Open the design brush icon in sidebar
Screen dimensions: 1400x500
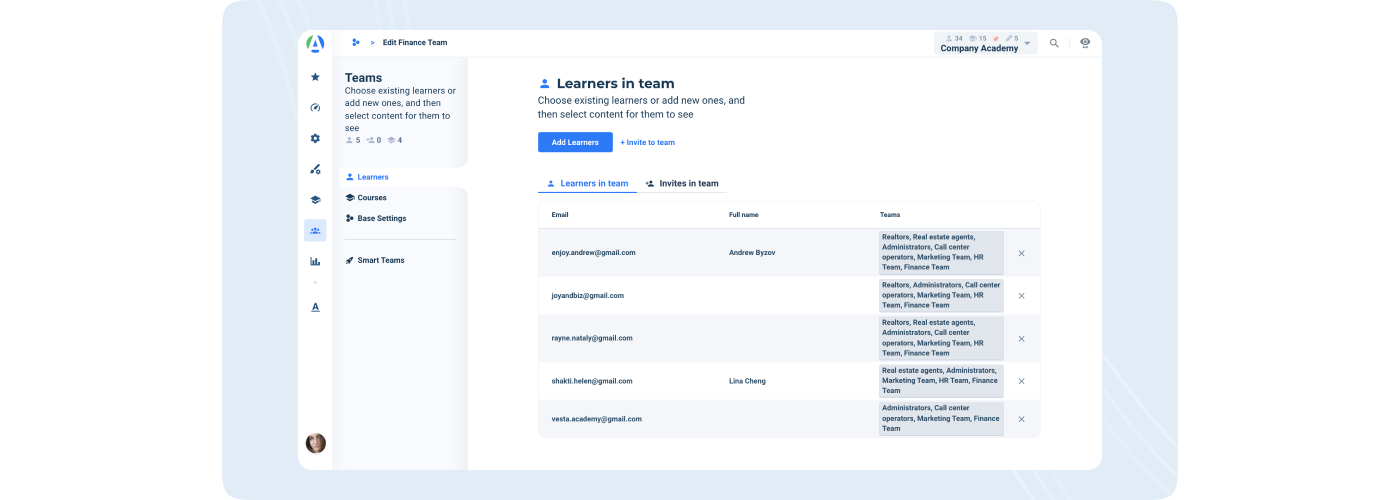click(315, 169)
